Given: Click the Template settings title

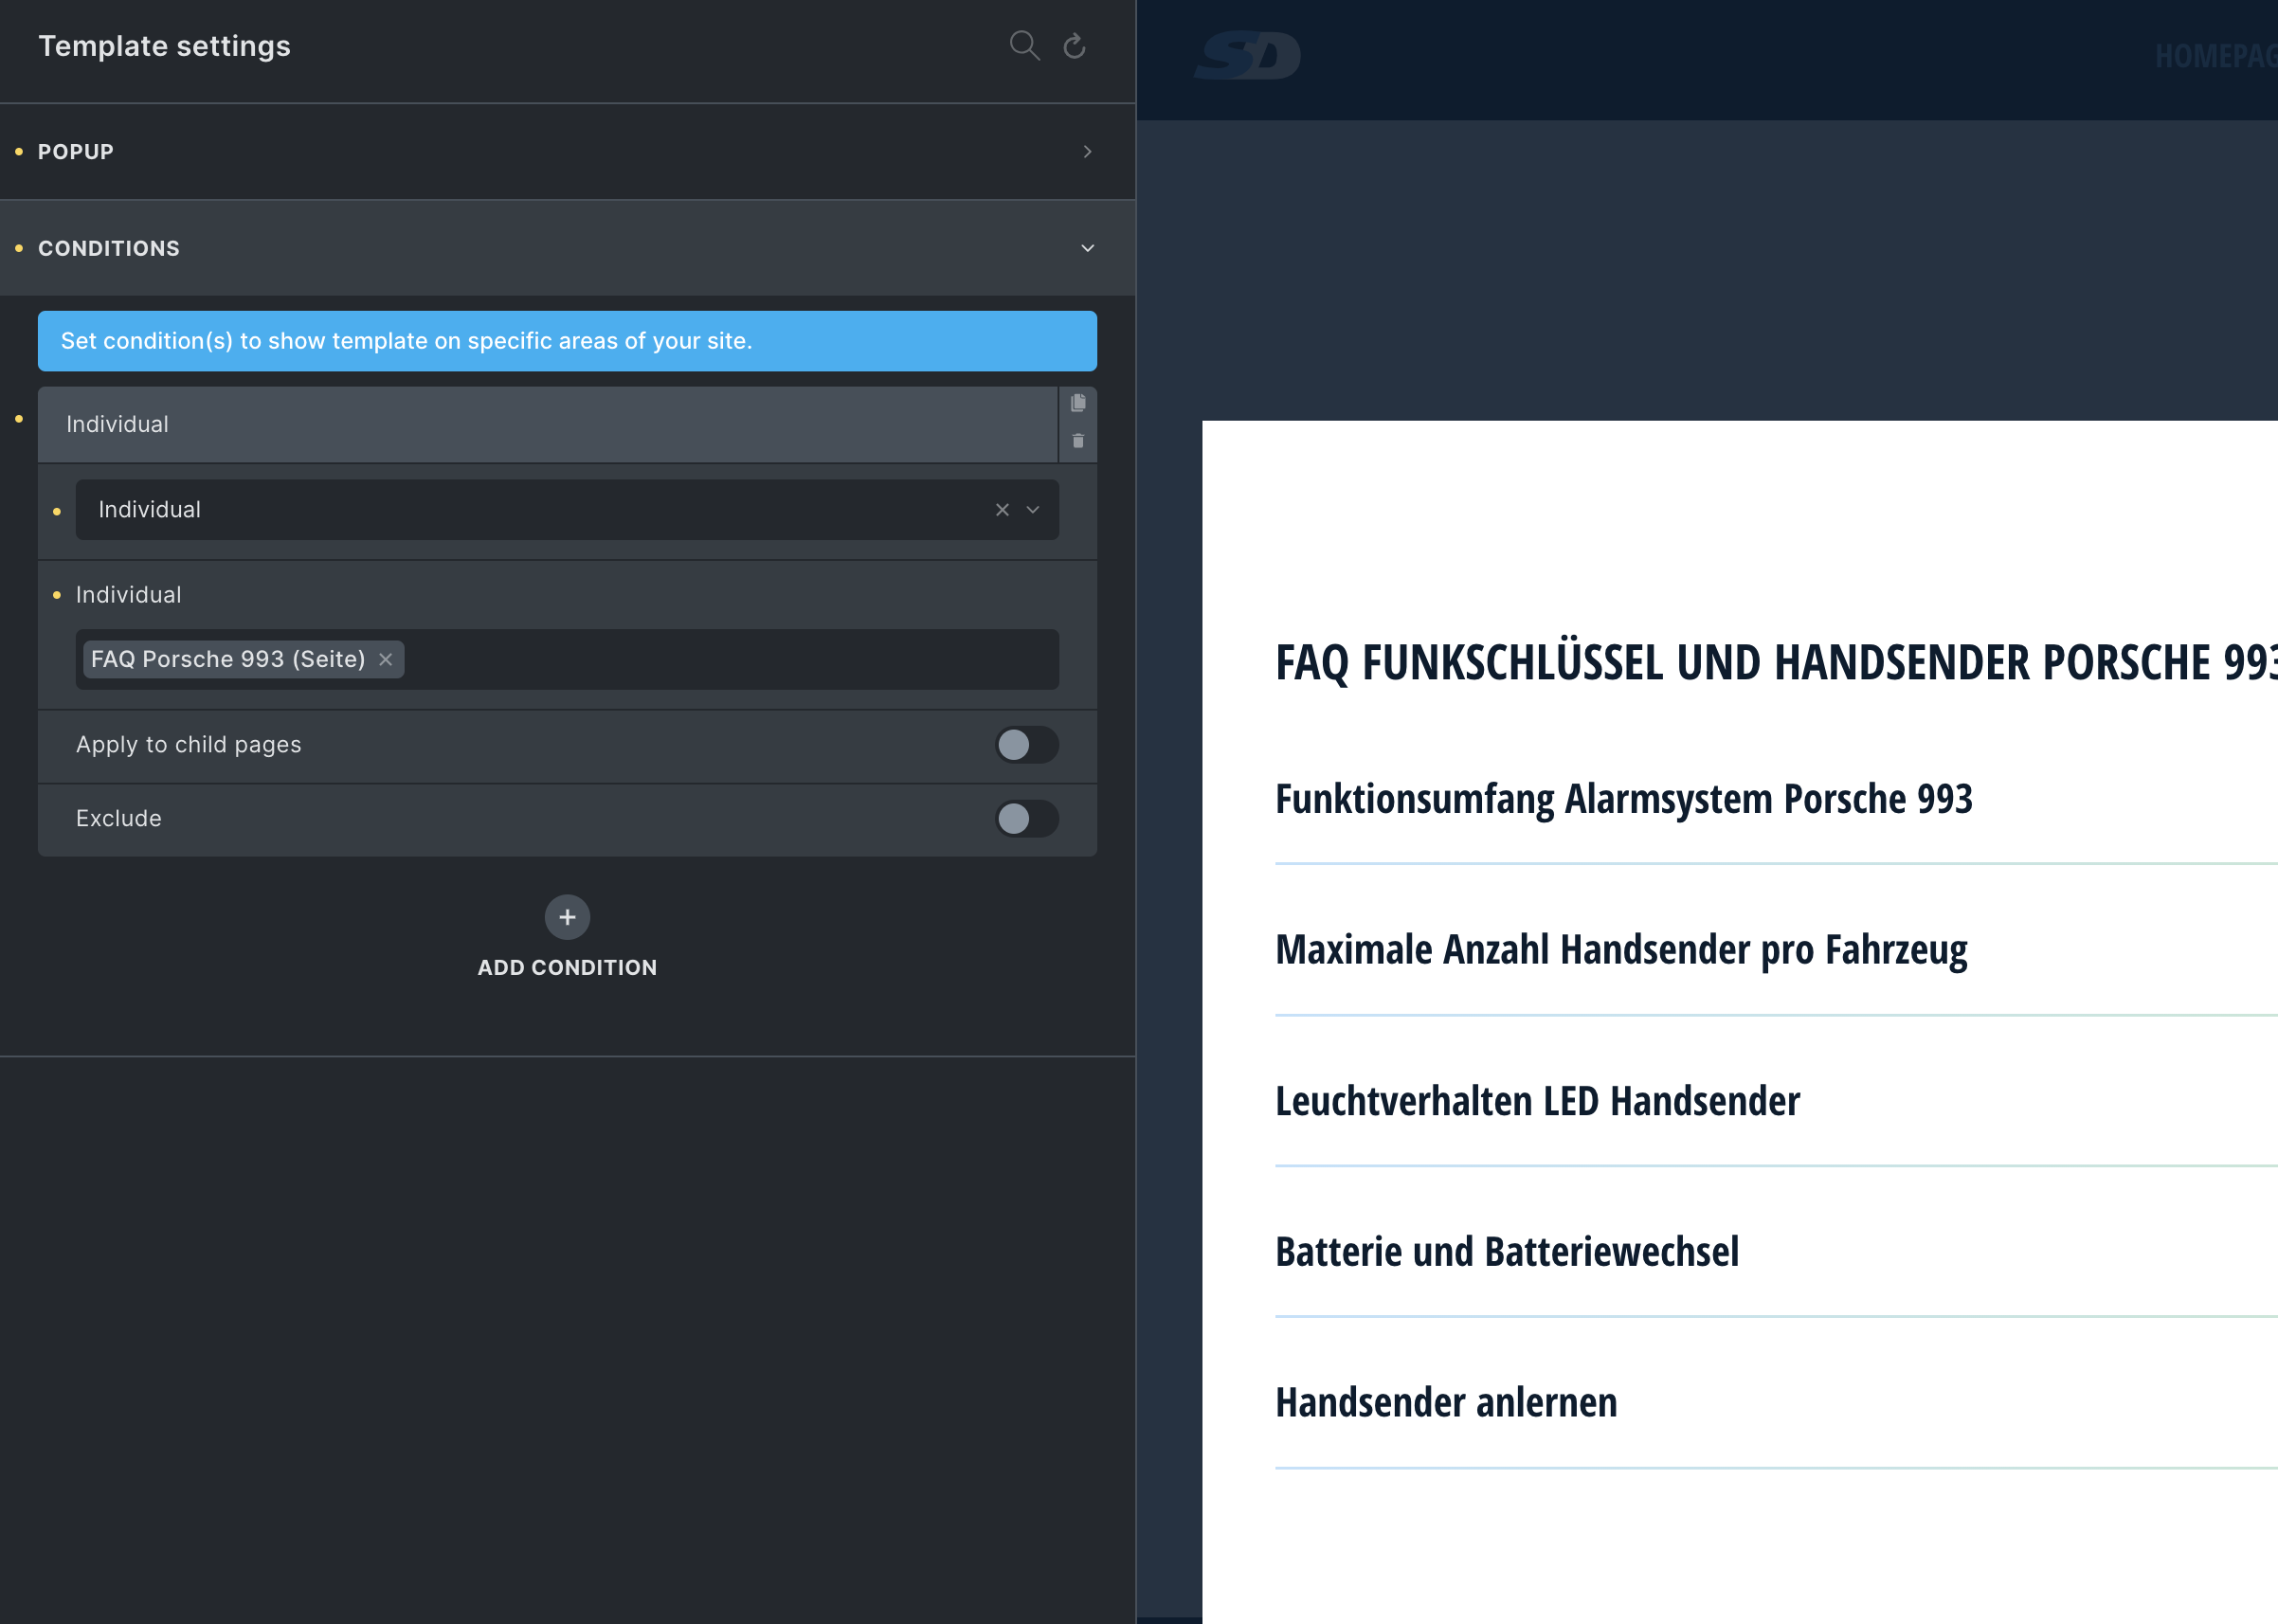Looking at the screenshot, I should click(165, 46).
